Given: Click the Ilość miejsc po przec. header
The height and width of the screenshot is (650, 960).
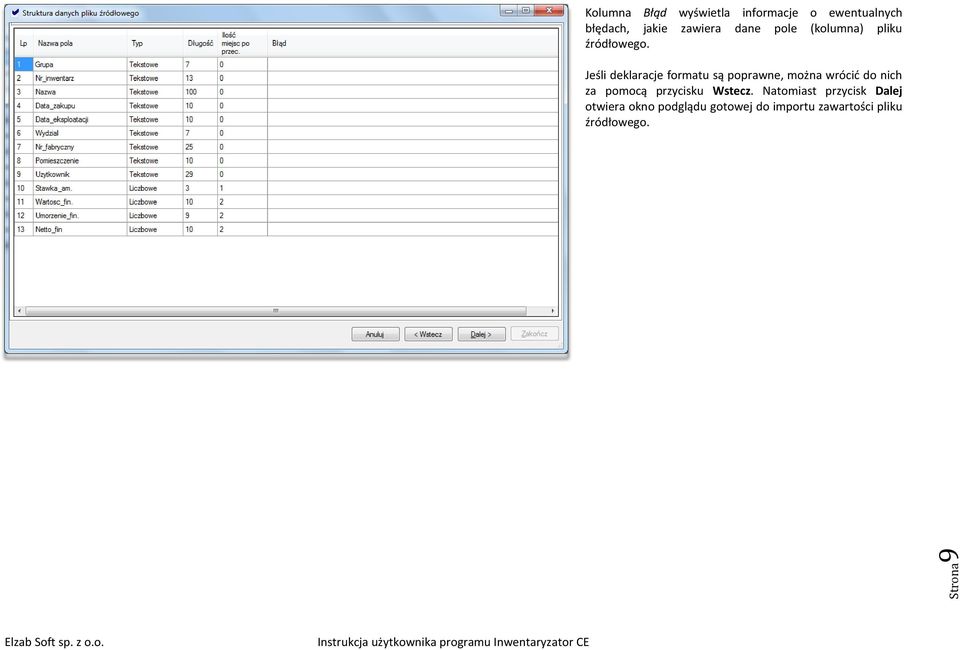Looking at the screenshot, I should point(242,43).
